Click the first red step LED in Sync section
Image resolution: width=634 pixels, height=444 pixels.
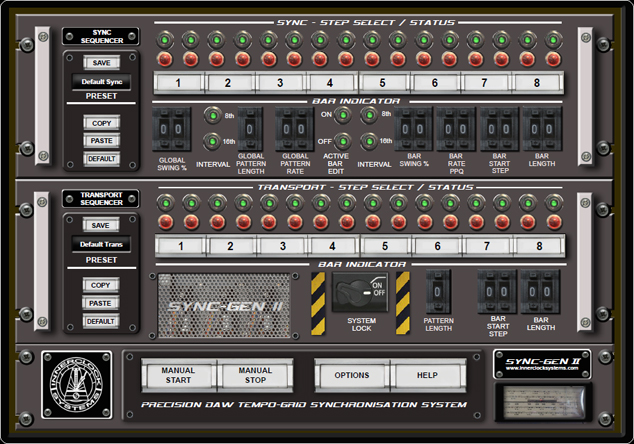(166, 58)
